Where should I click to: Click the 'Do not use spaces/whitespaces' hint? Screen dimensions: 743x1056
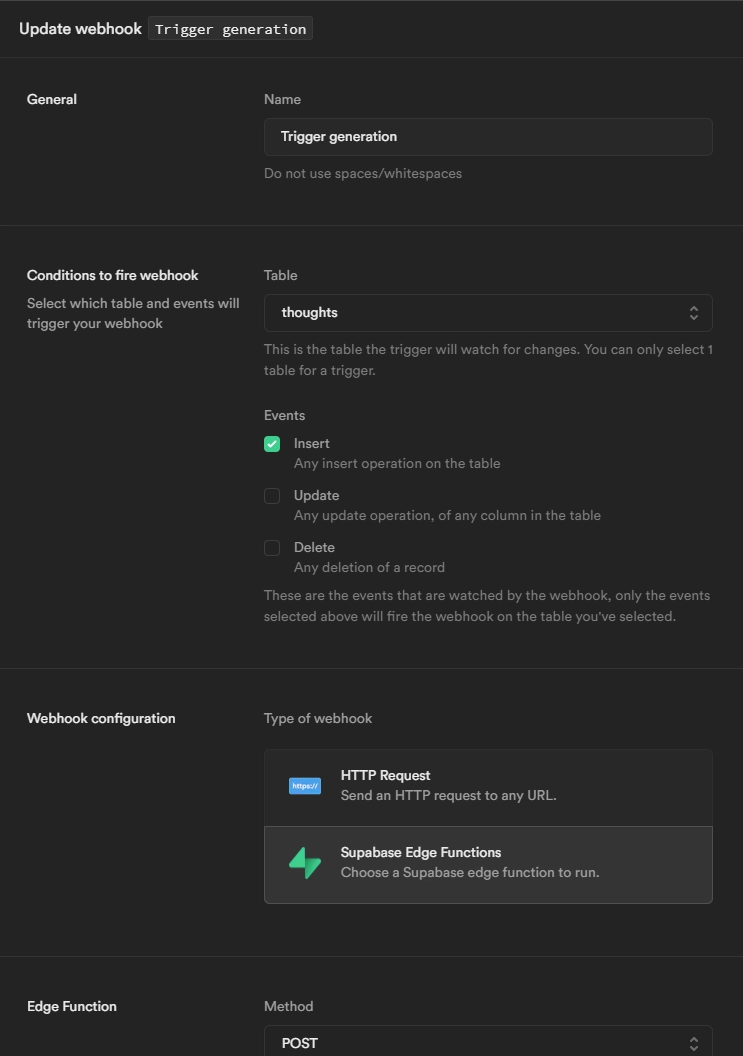[362, 174]
